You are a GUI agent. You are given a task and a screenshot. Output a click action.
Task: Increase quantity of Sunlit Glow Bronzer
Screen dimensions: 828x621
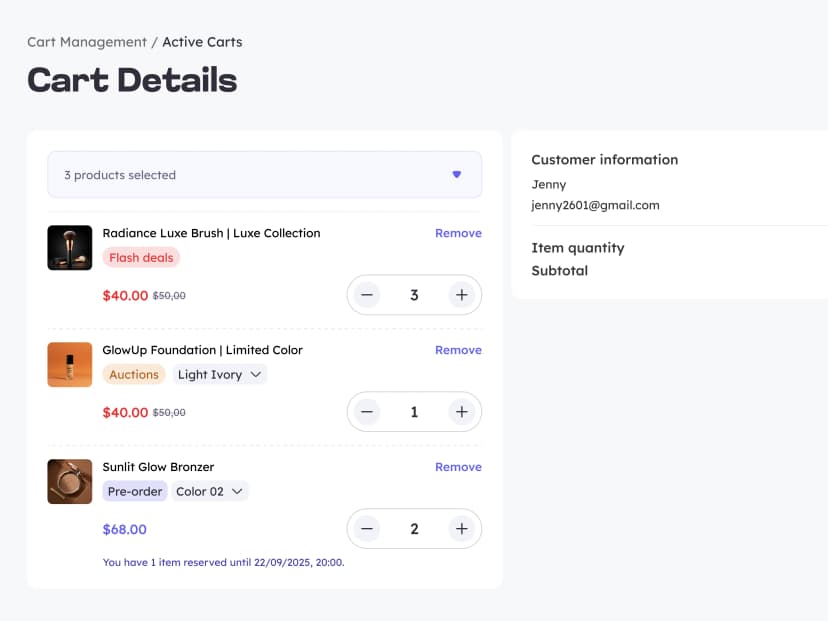click(x=461, y=528)
